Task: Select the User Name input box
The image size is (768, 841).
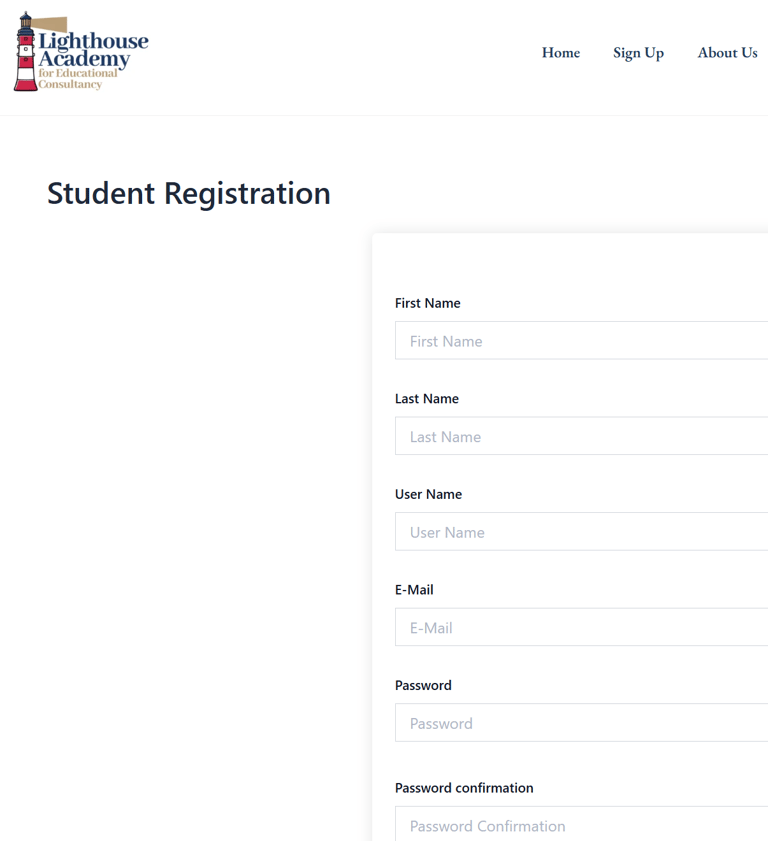Action: tap(581, 532)
